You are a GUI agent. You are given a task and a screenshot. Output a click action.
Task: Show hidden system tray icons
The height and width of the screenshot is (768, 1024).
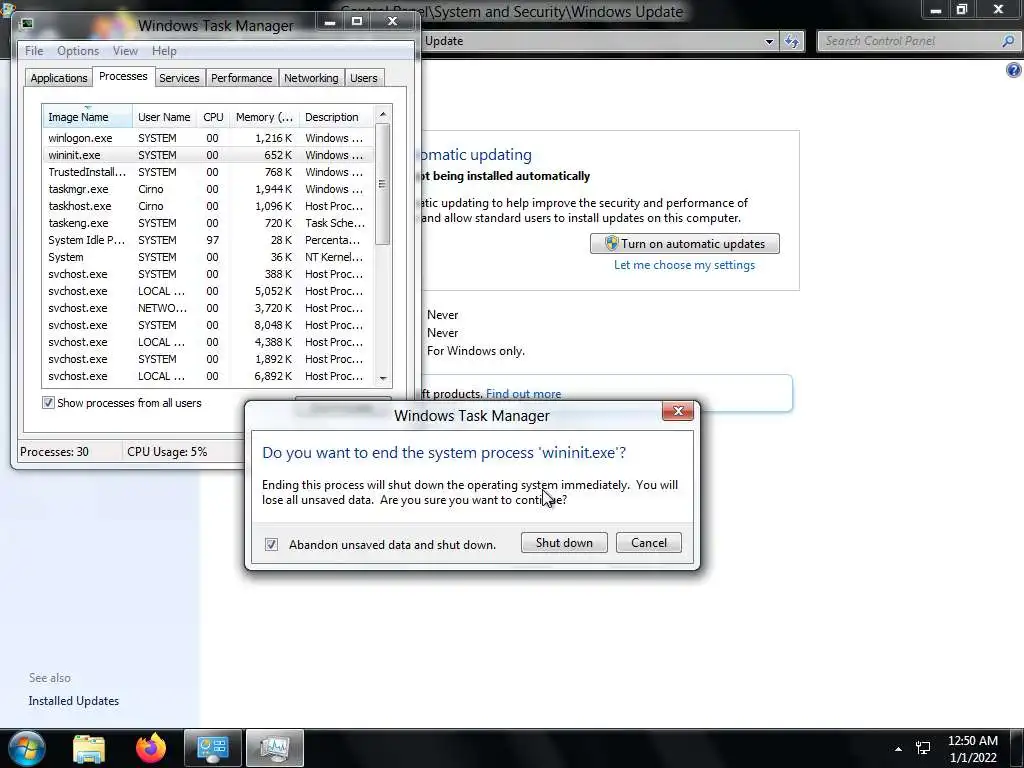(x=899, y=749)
